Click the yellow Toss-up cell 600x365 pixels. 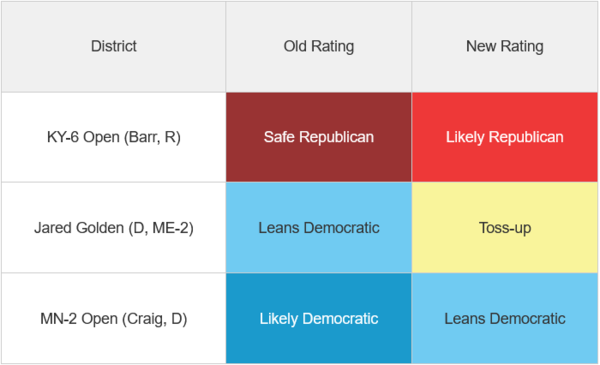pyautogui.click(x=505, y=228)
